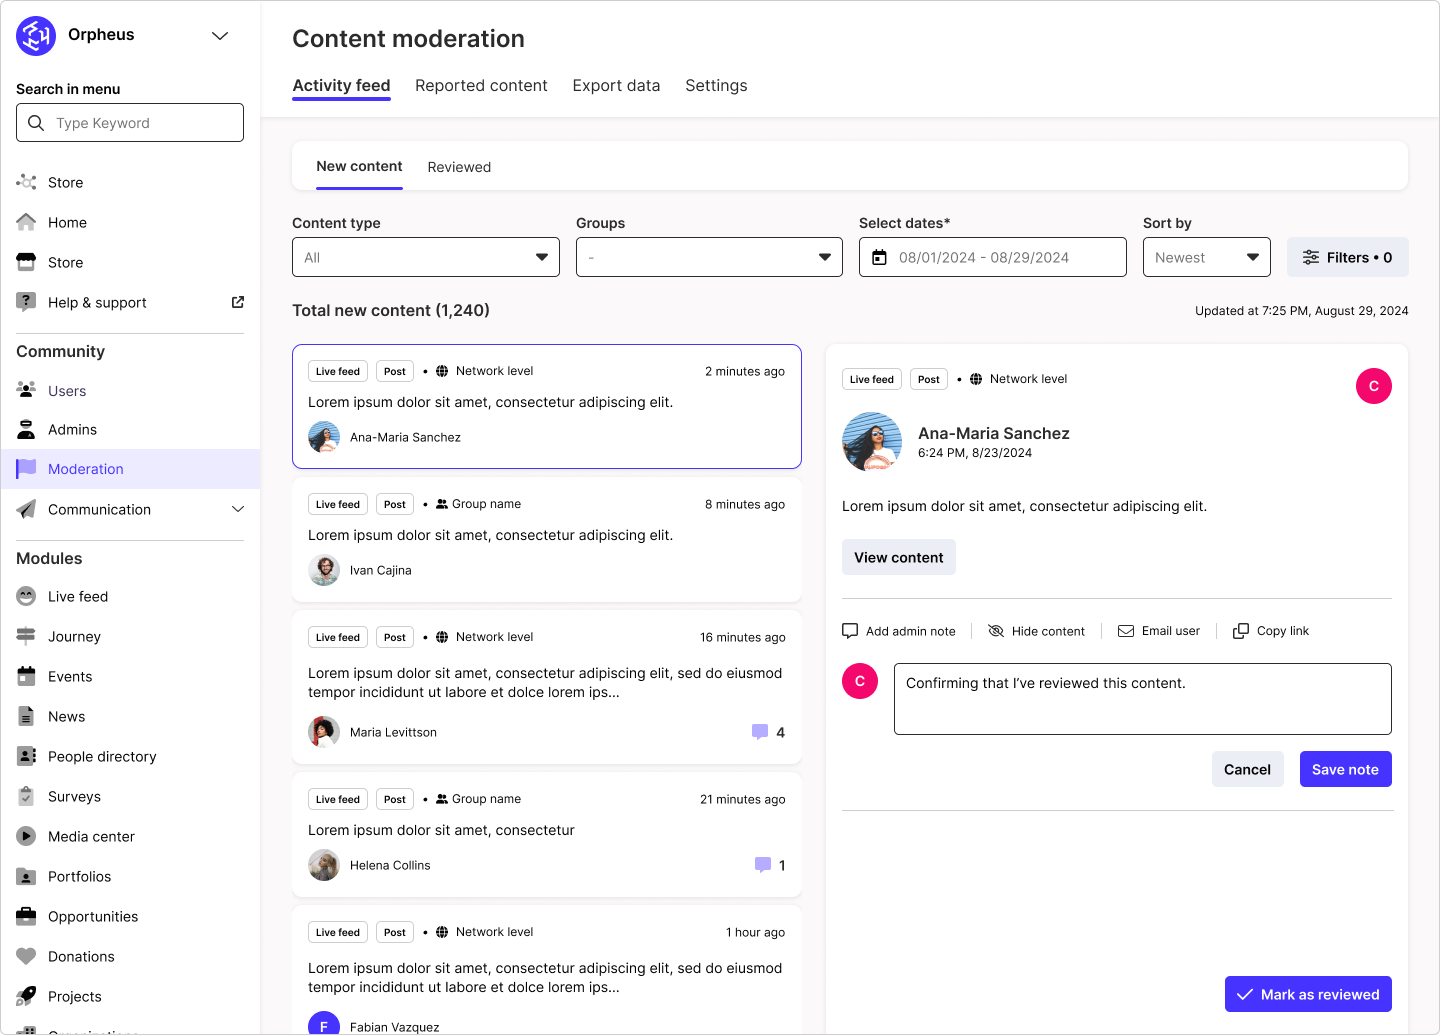
Task: Open the Media center
Action: pos(90,836)
